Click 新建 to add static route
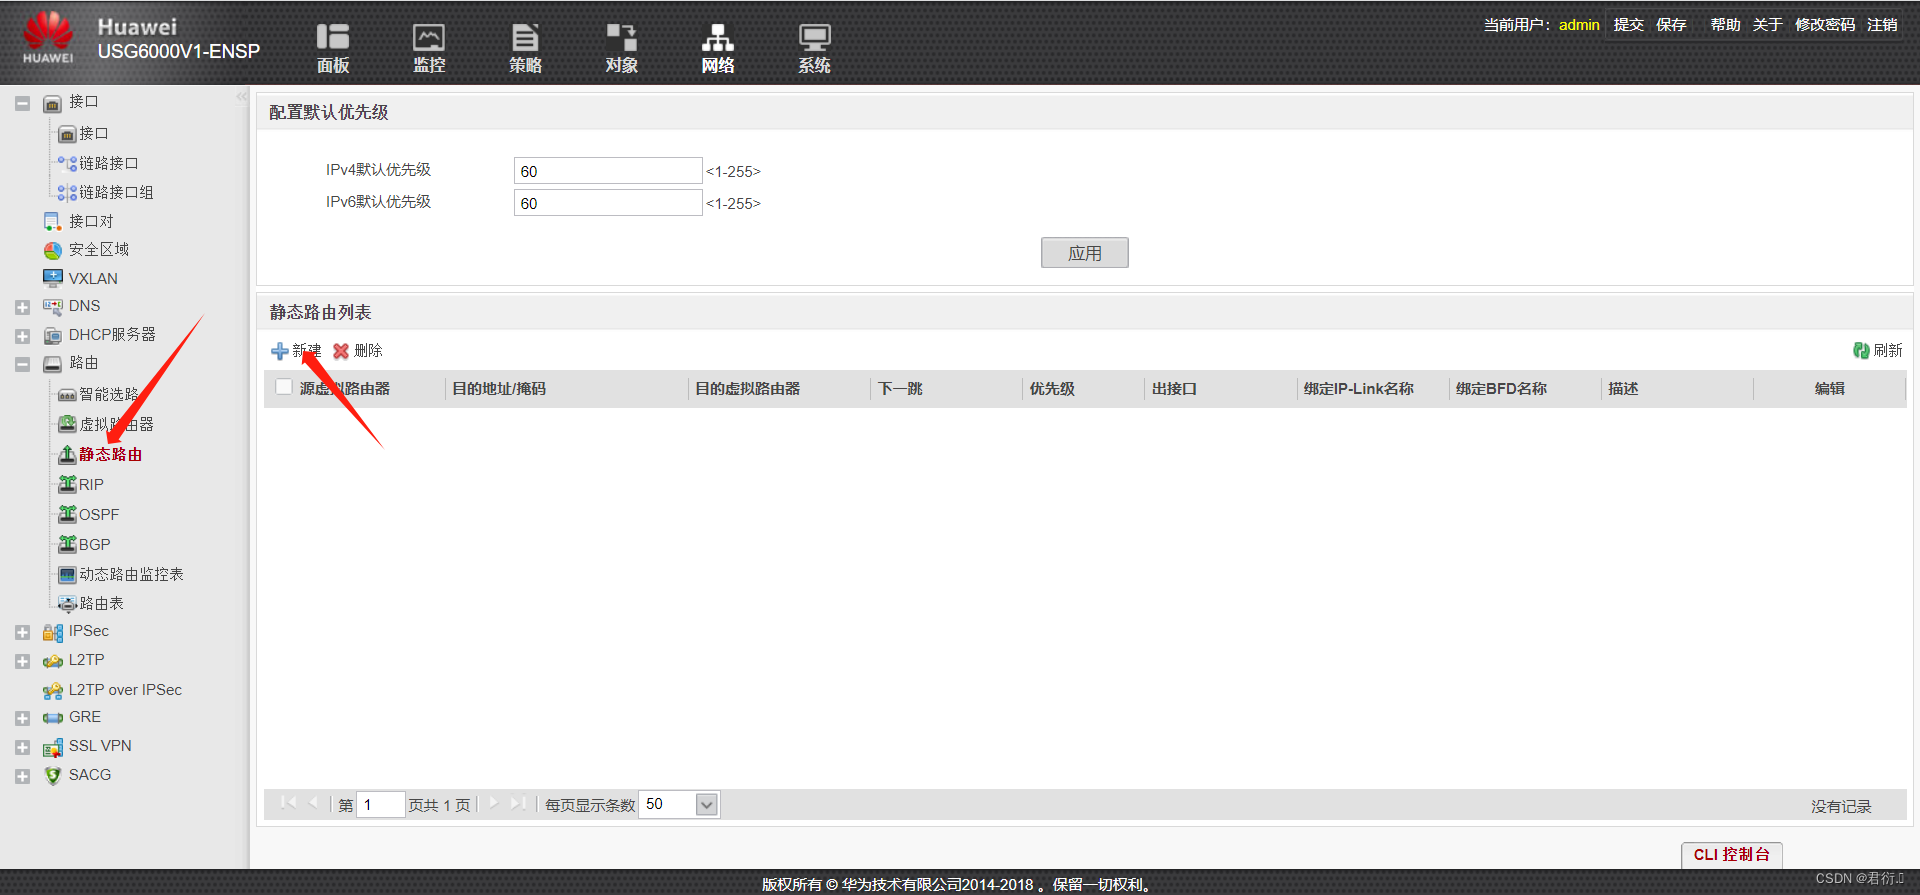 click(x=296, y=351)
